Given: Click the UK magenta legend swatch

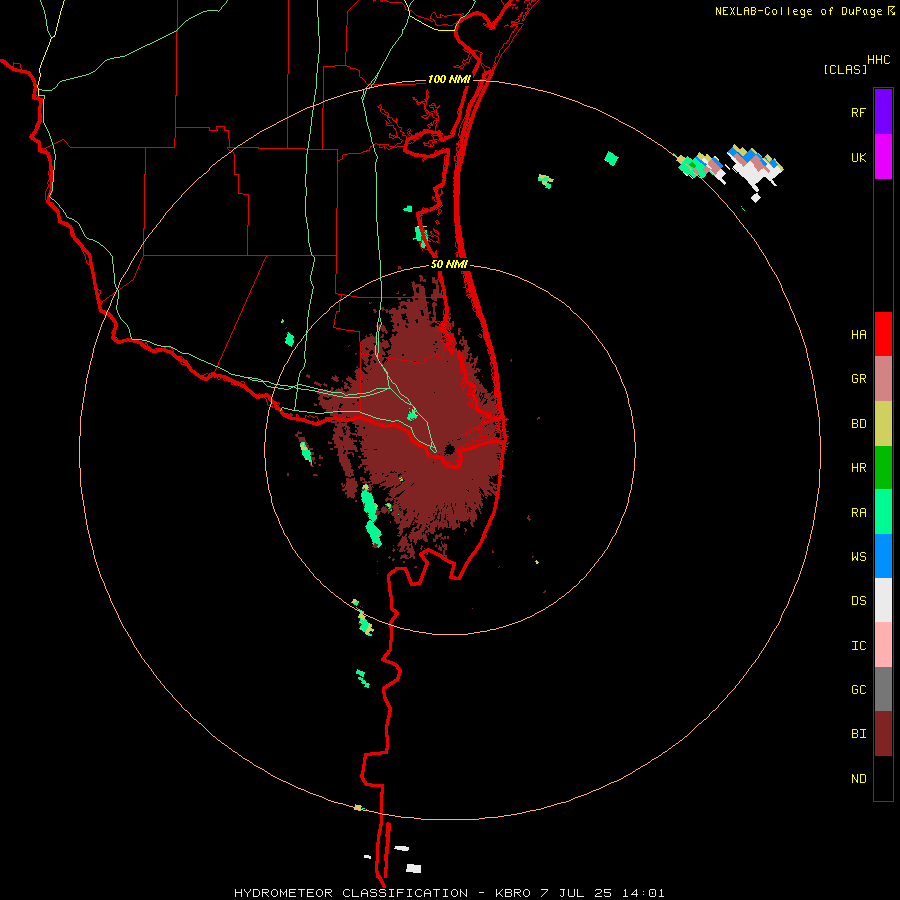Looking at the screenshot, I should point(883,157).
